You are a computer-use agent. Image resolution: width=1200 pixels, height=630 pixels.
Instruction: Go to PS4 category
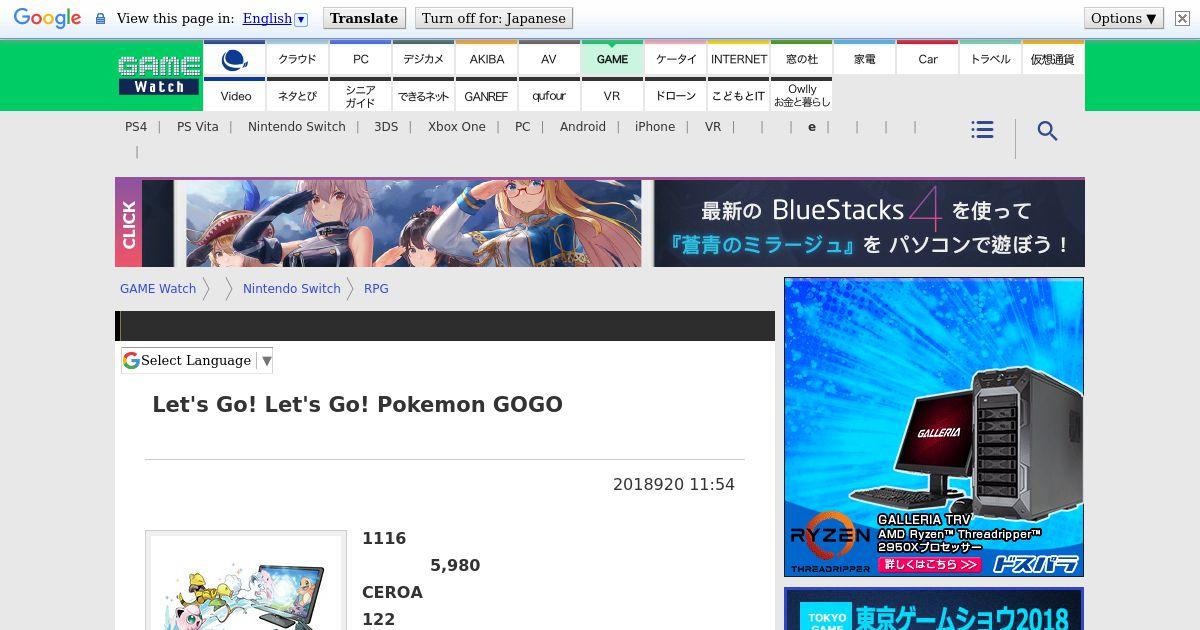136,127
